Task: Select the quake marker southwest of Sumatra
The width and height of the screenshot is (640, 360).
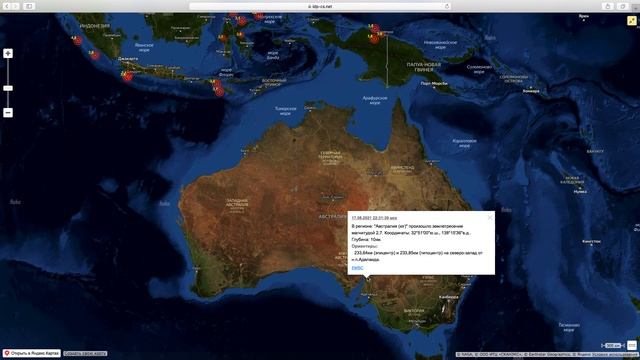Action: click(95, 55)
